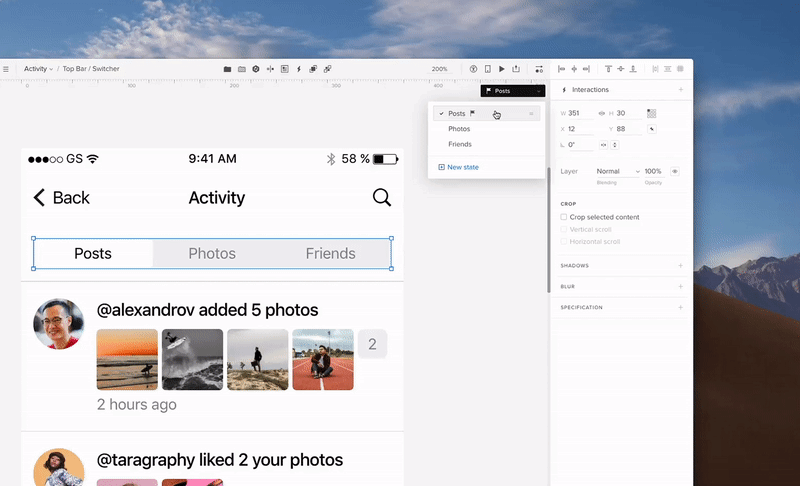
Task: Open the Normal blending mode dropdown
Action: coord(618,171)
